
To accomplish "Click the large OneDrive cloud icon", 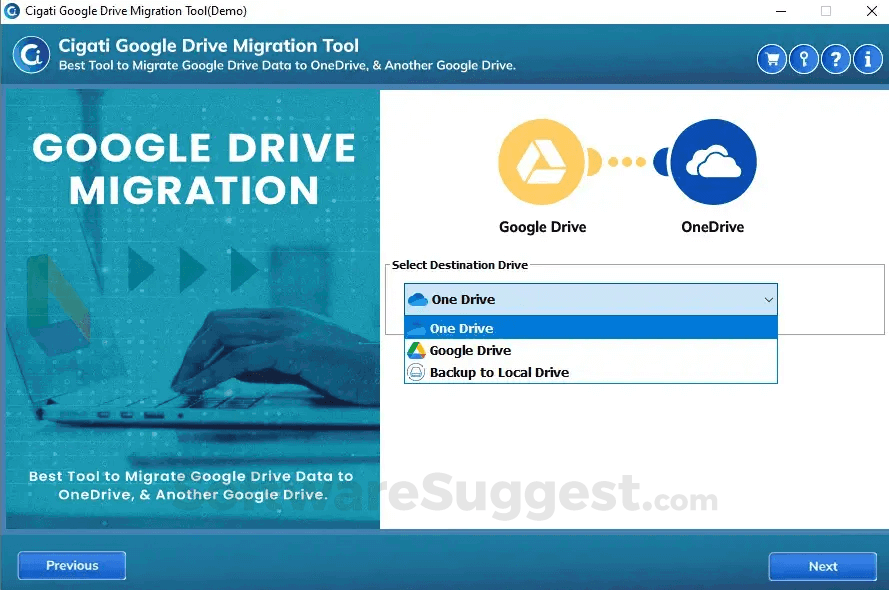I will coord(712,160).
